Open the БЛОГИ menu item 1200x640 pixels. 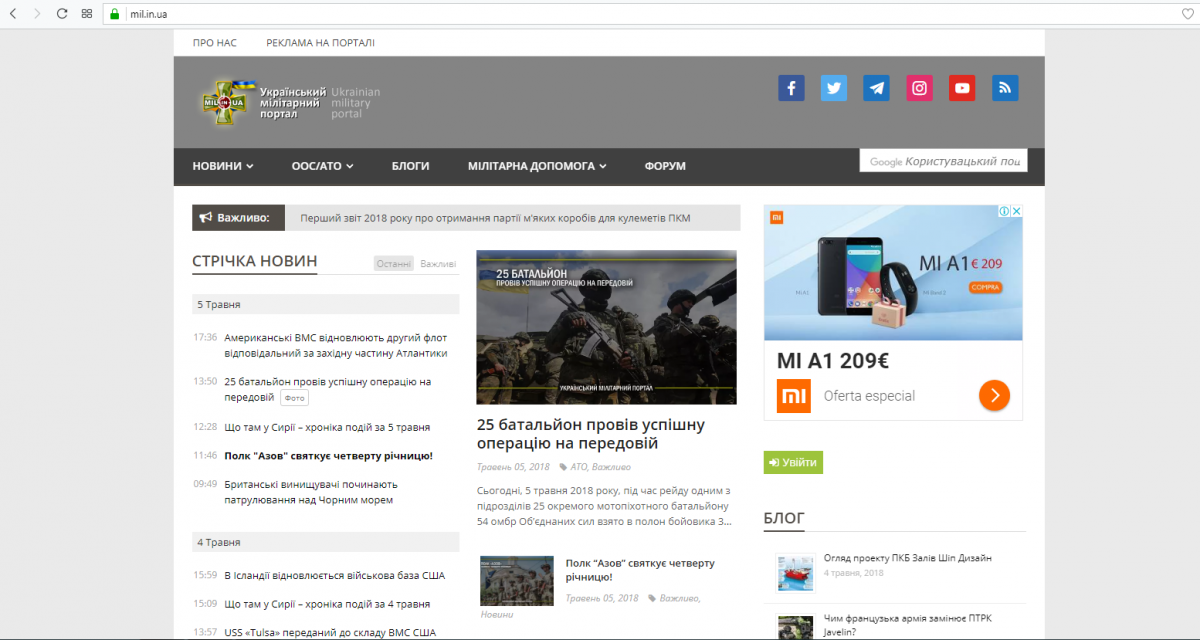pyautogui.click(x=410, y=166)
